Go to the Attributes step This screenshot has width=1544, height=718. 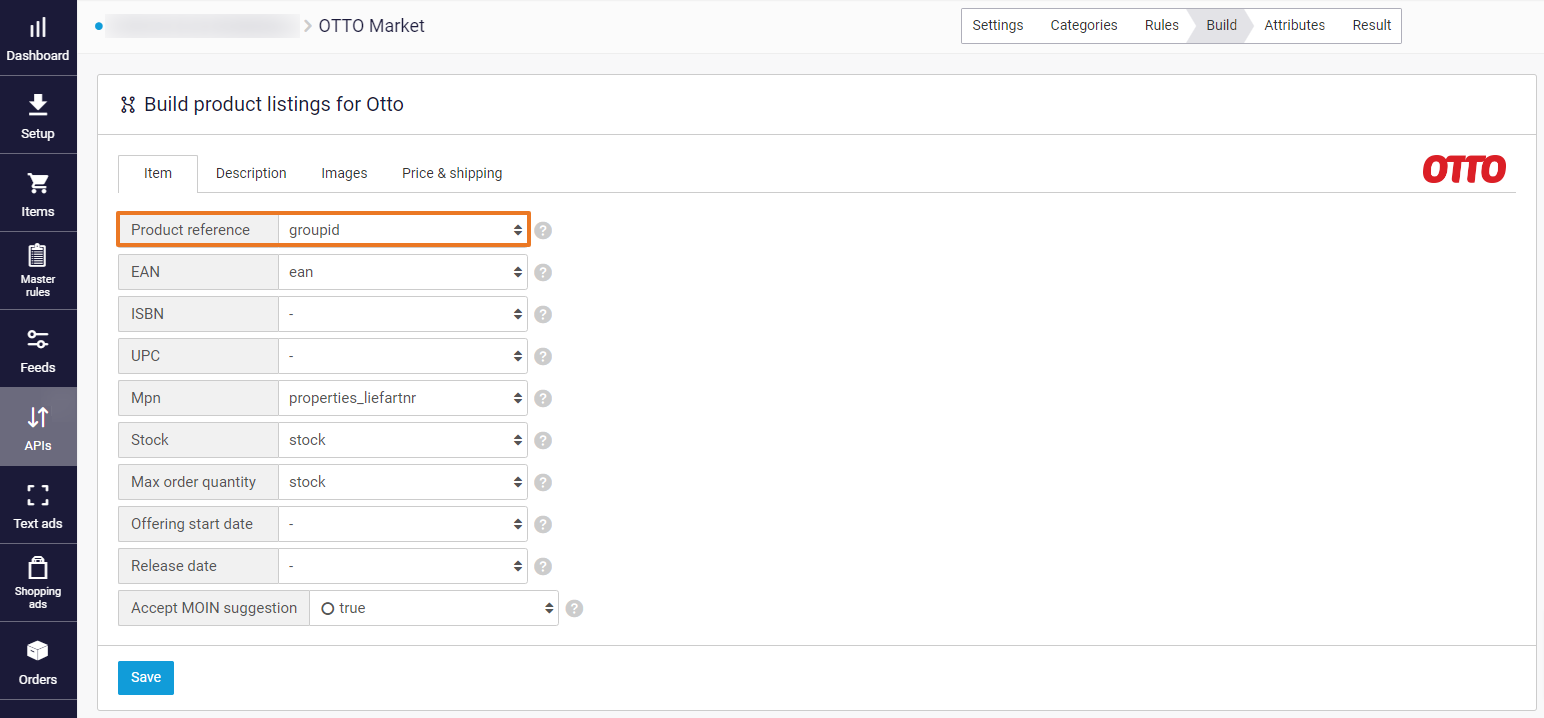pyautogui.click(x=1294, y=26)
